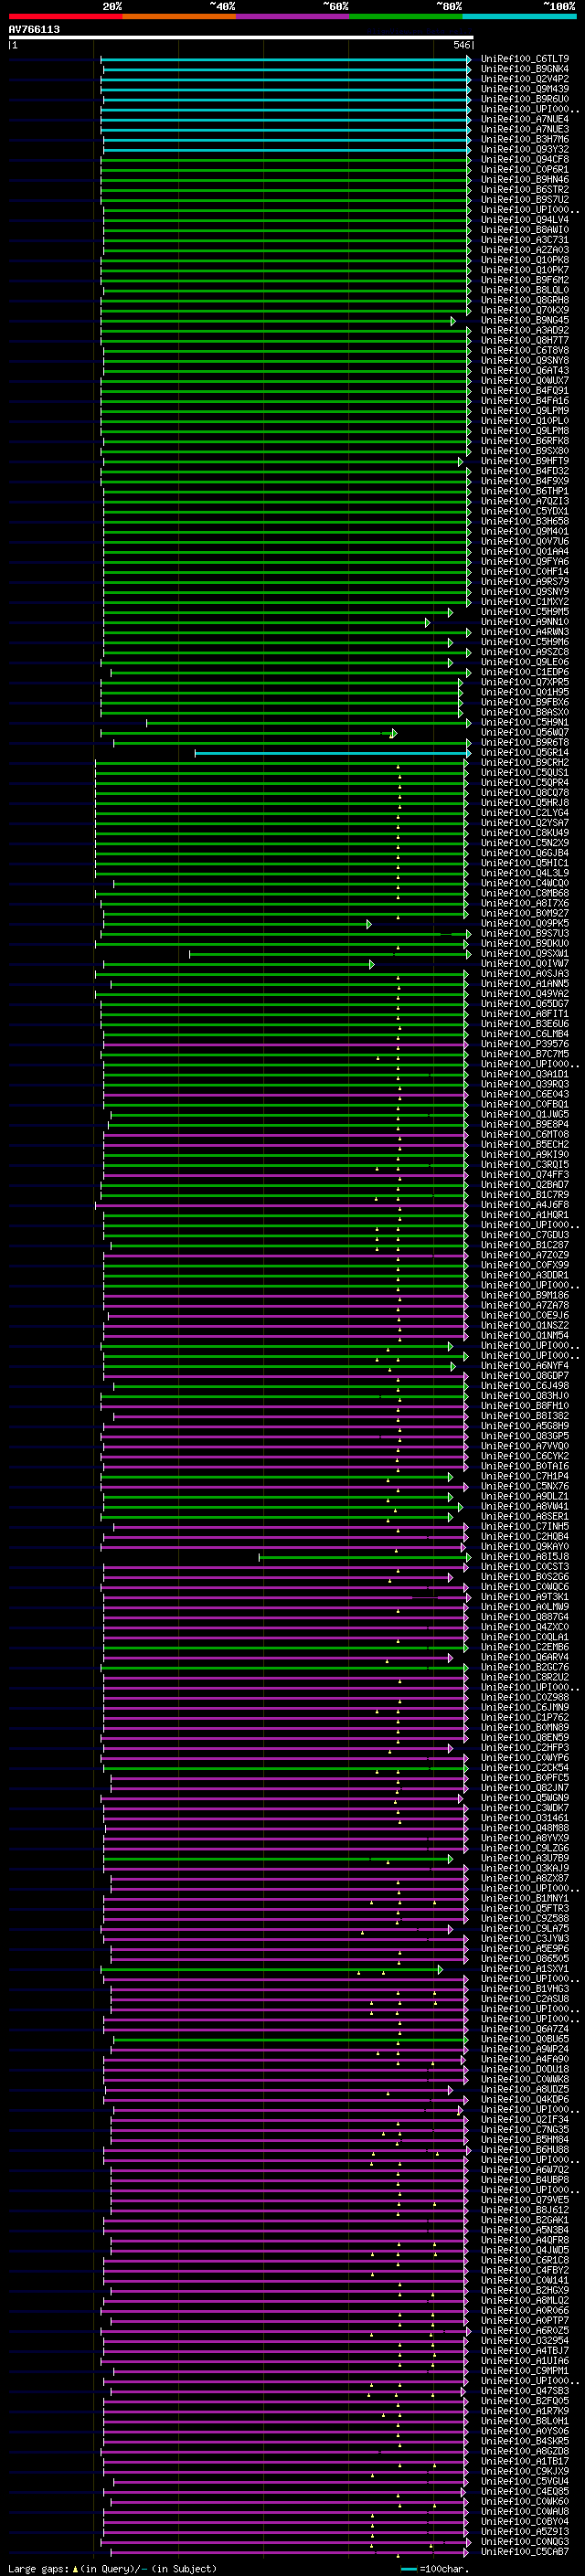Click the arrowhead ending Q09PK5 alignment
This screenshot has width=585, height=2576.
[369, 924]
